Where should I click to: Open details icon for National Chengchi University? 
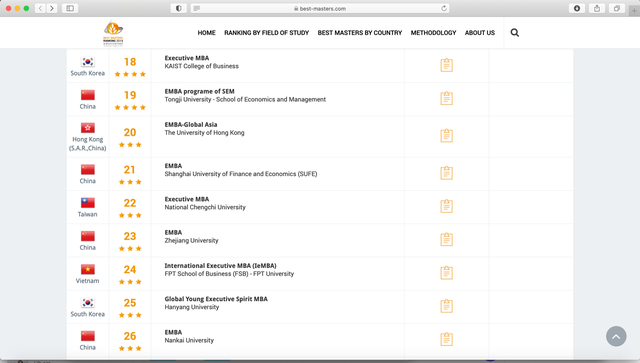[446, 206]
